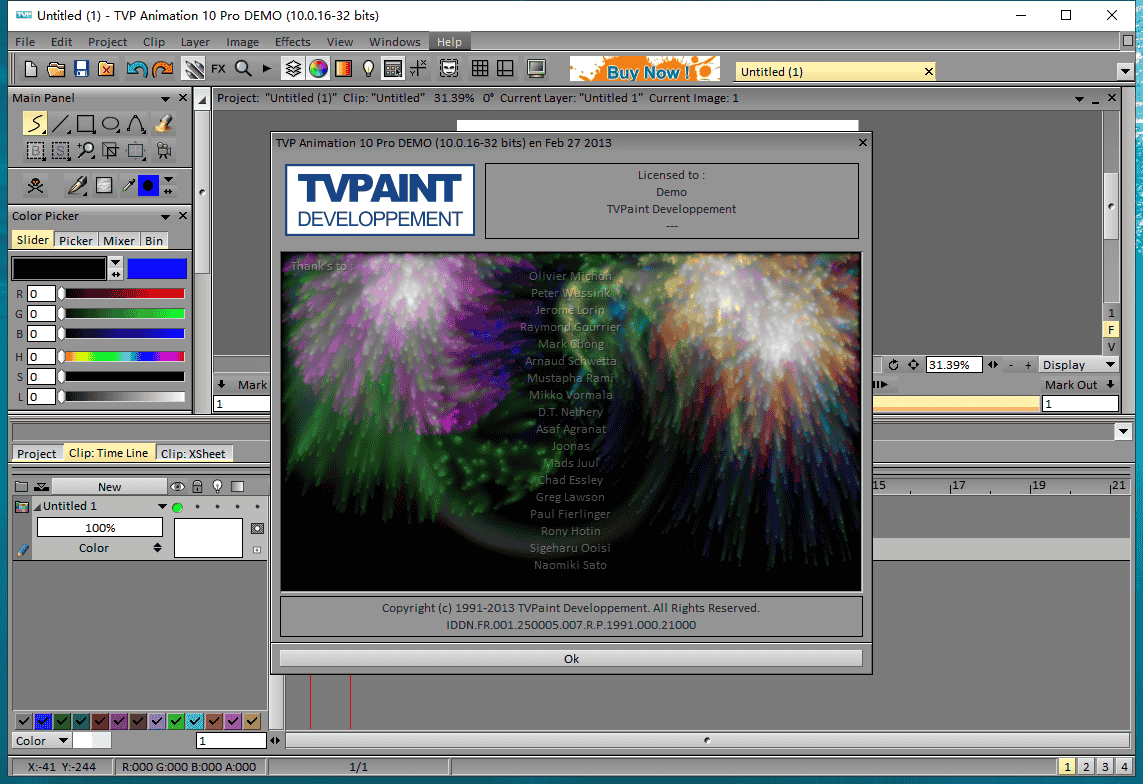Select the rectangle shape tool
Screen dimensions: 1143x784
(x=84, y=123)
